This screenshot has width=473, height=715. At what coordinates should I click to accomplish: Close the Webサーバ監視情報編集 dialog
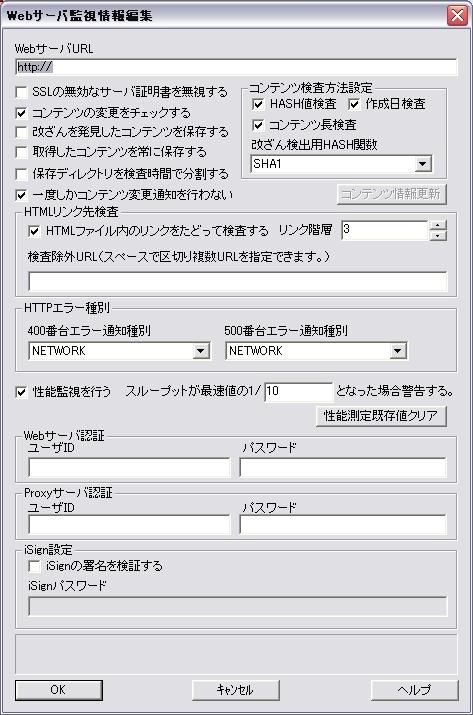457,16
